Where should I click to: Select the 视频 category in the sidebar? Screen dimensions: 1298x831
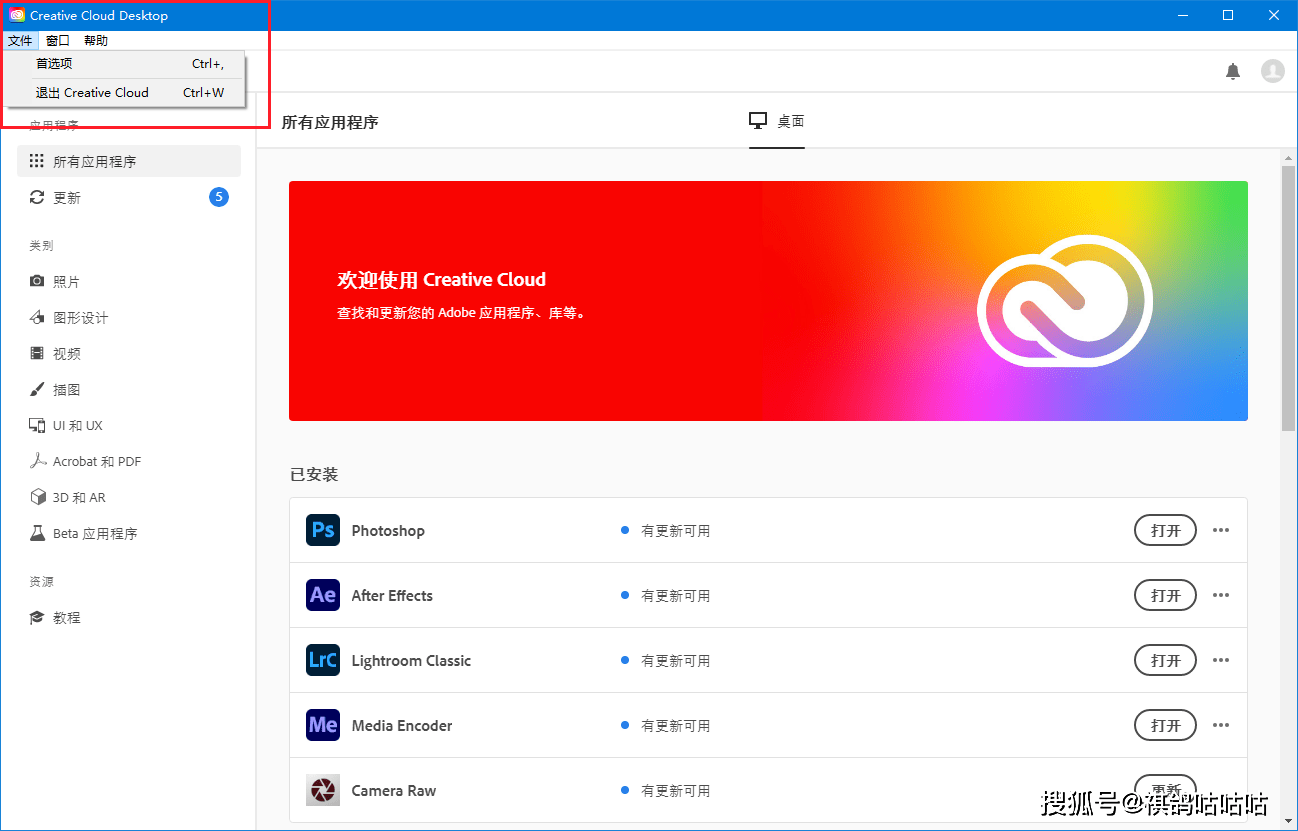coord(70,353)
